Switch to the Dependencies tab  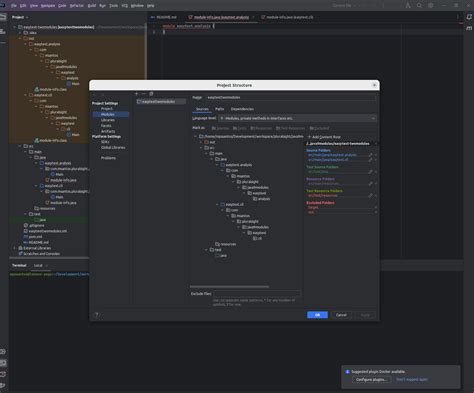pos(242,109)
